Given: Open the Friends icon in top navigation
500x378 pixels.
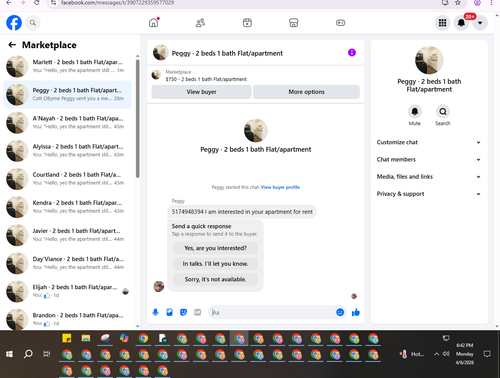Looking at the screenshot, I should click(200, 23).
